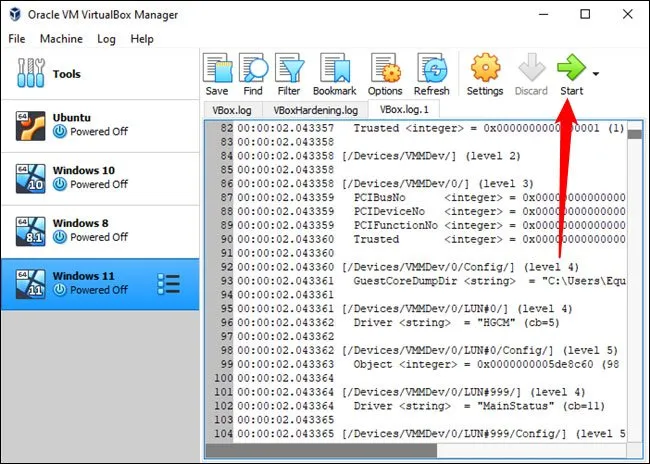
Task: Select the Ubuntu virtual machine
Action: tap(100, 124)
